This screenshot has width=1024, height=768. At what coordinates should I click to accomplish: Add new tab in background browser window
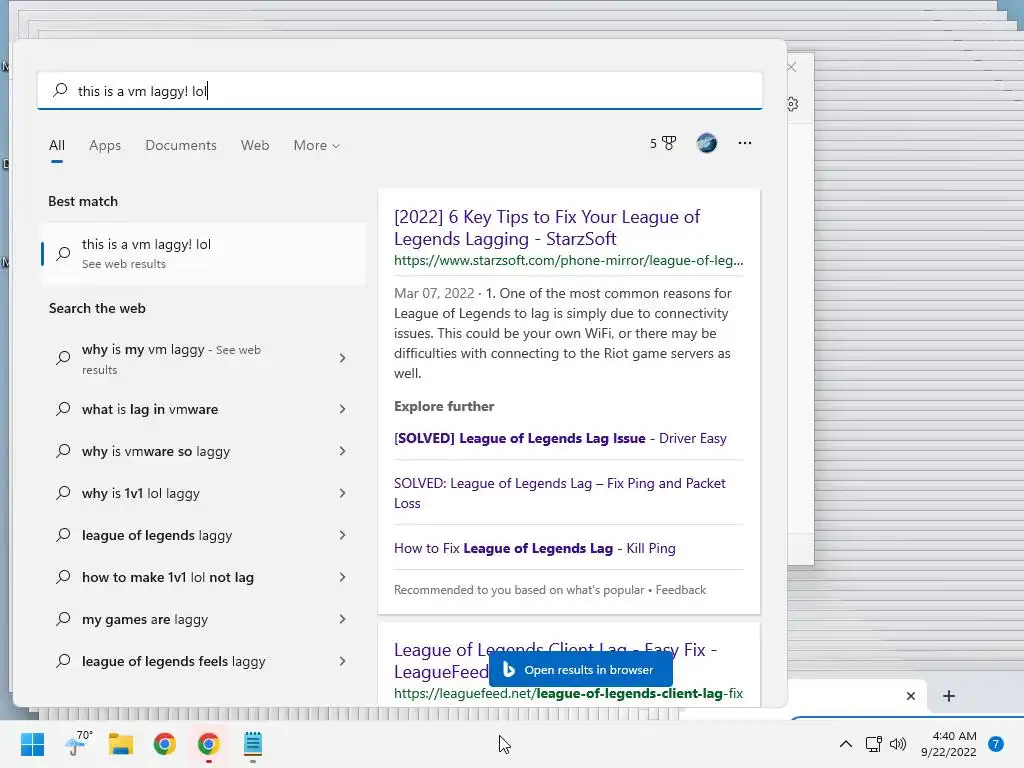click(x=949, y=696)
